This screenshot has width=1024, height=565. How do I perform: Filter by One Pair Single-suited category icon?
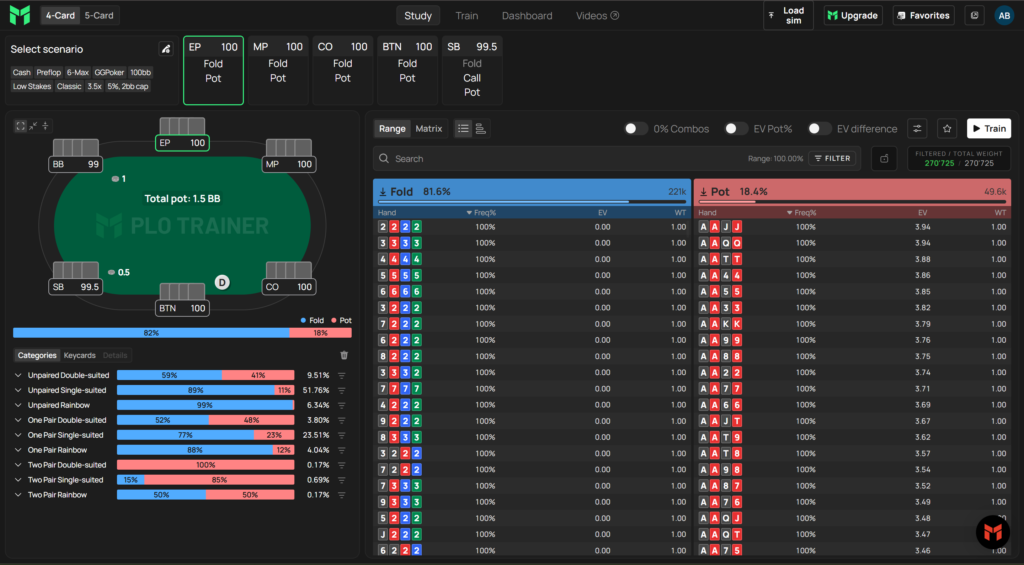(342, 435)
